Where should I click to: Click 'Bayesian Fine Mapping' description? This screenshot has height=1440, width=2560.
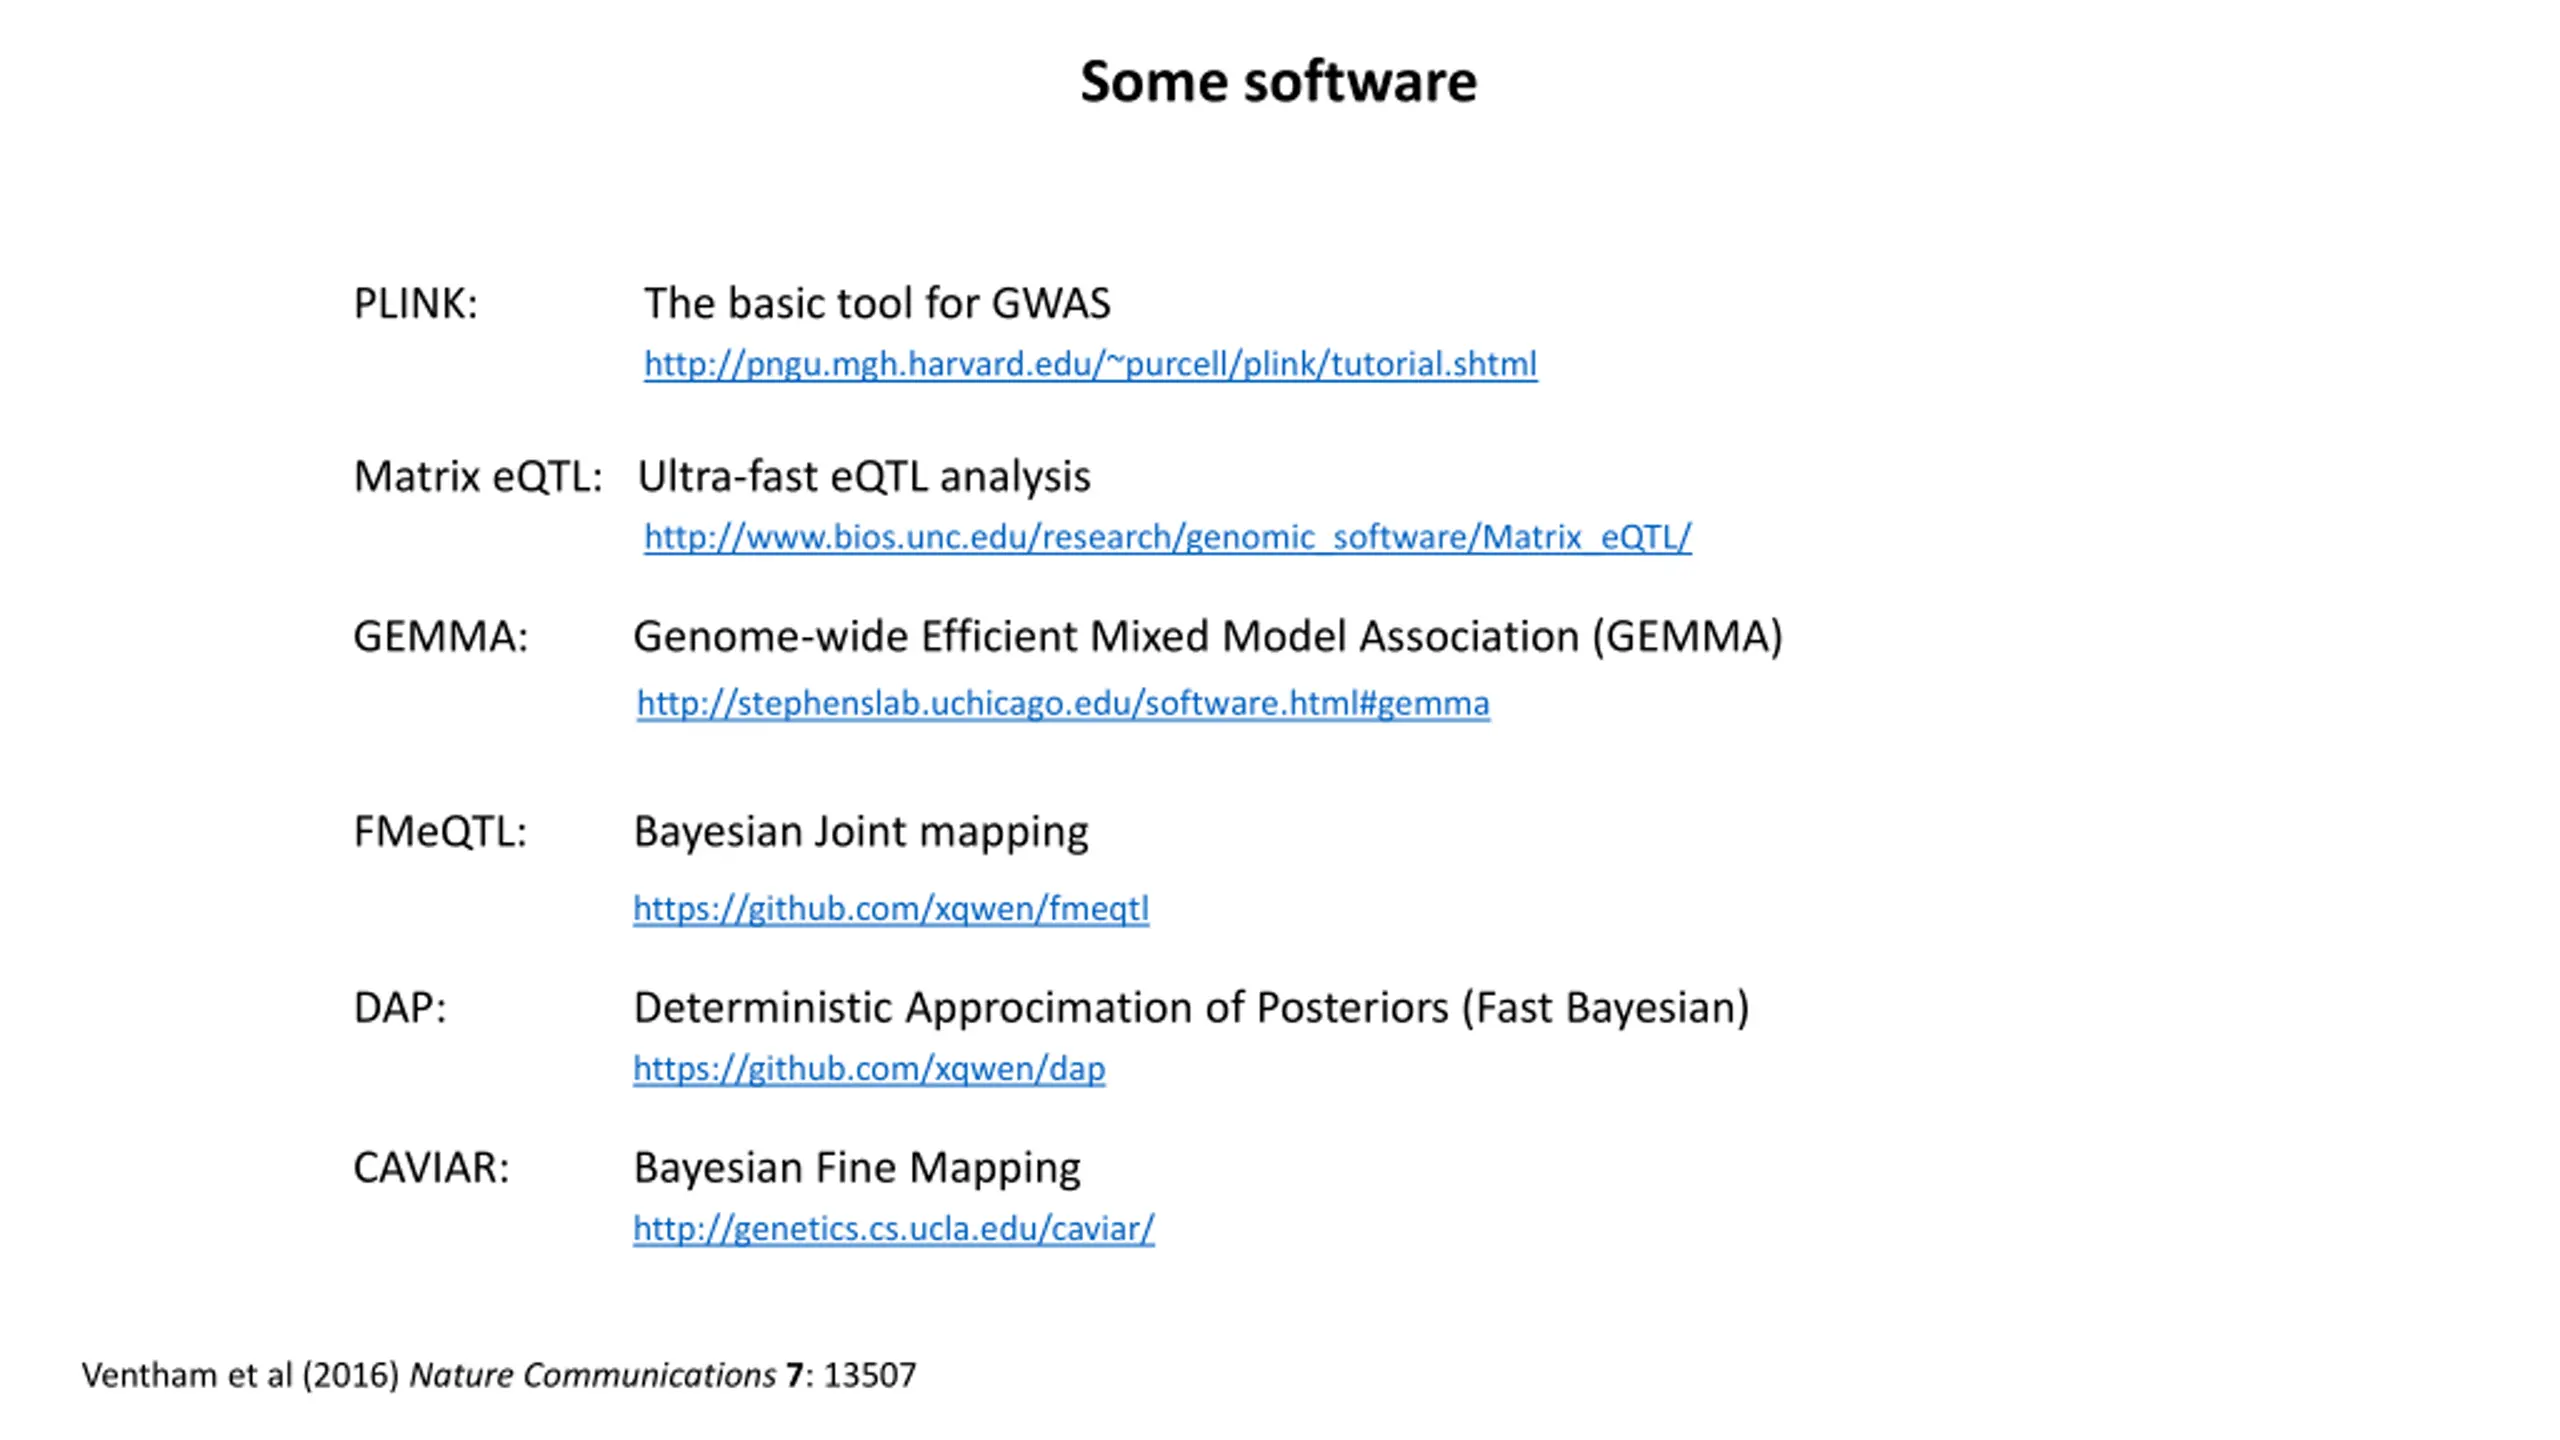coord(857,1168)
